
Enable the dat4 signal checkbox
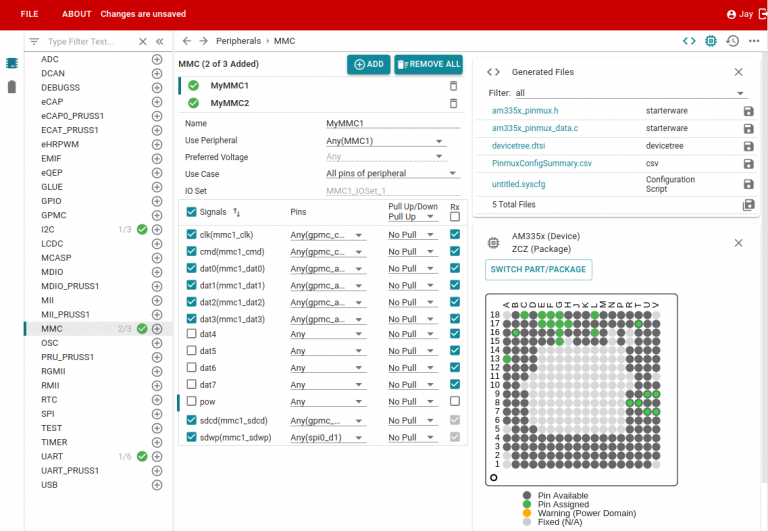(x=192, y=334)
